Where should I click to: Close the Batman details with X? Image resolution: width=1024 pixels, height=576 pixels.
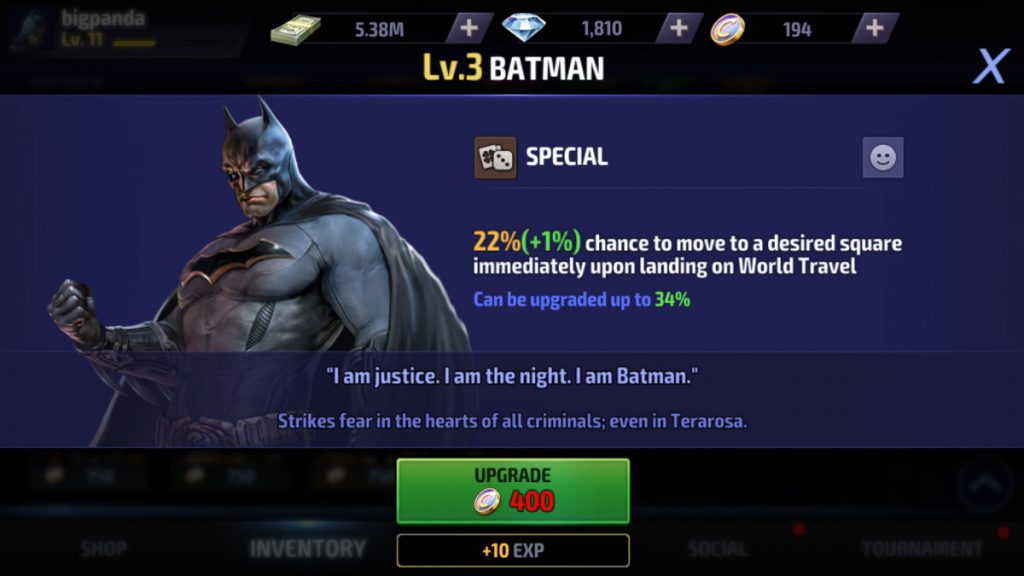[991, 66]
